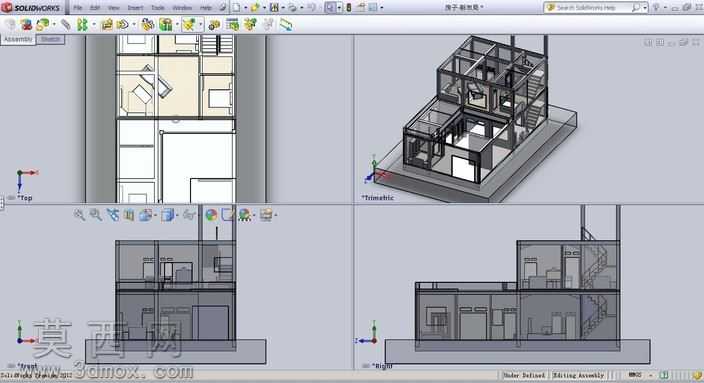Click the Undo icon
Image resolution: width=704 pixels, height=383 pixels.
pos(311,8)
